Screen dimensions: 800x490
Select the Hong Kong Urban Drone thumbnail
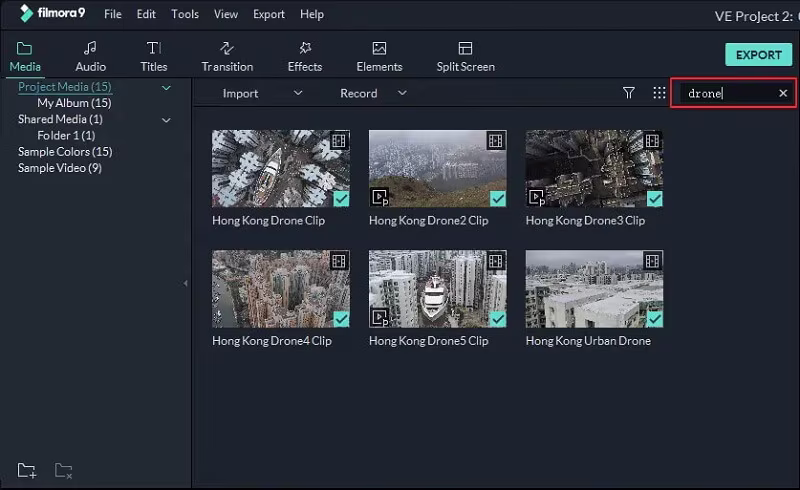[594, 288]
